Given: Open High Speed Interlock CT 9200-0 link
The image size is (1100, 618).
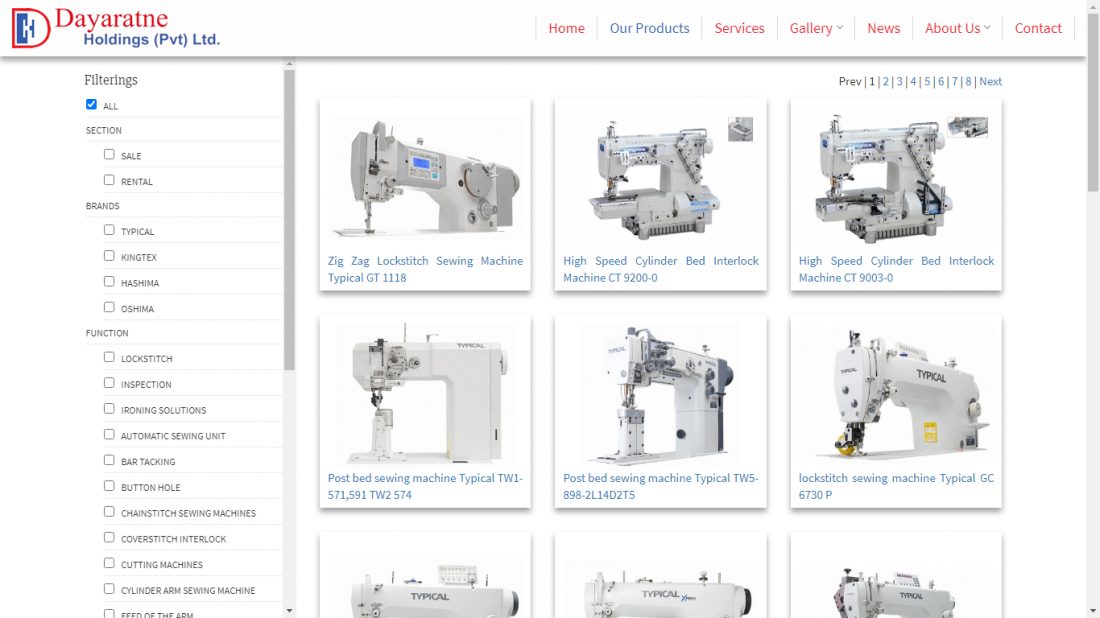Looking at the screenshot, I should [x=660, y=269].
